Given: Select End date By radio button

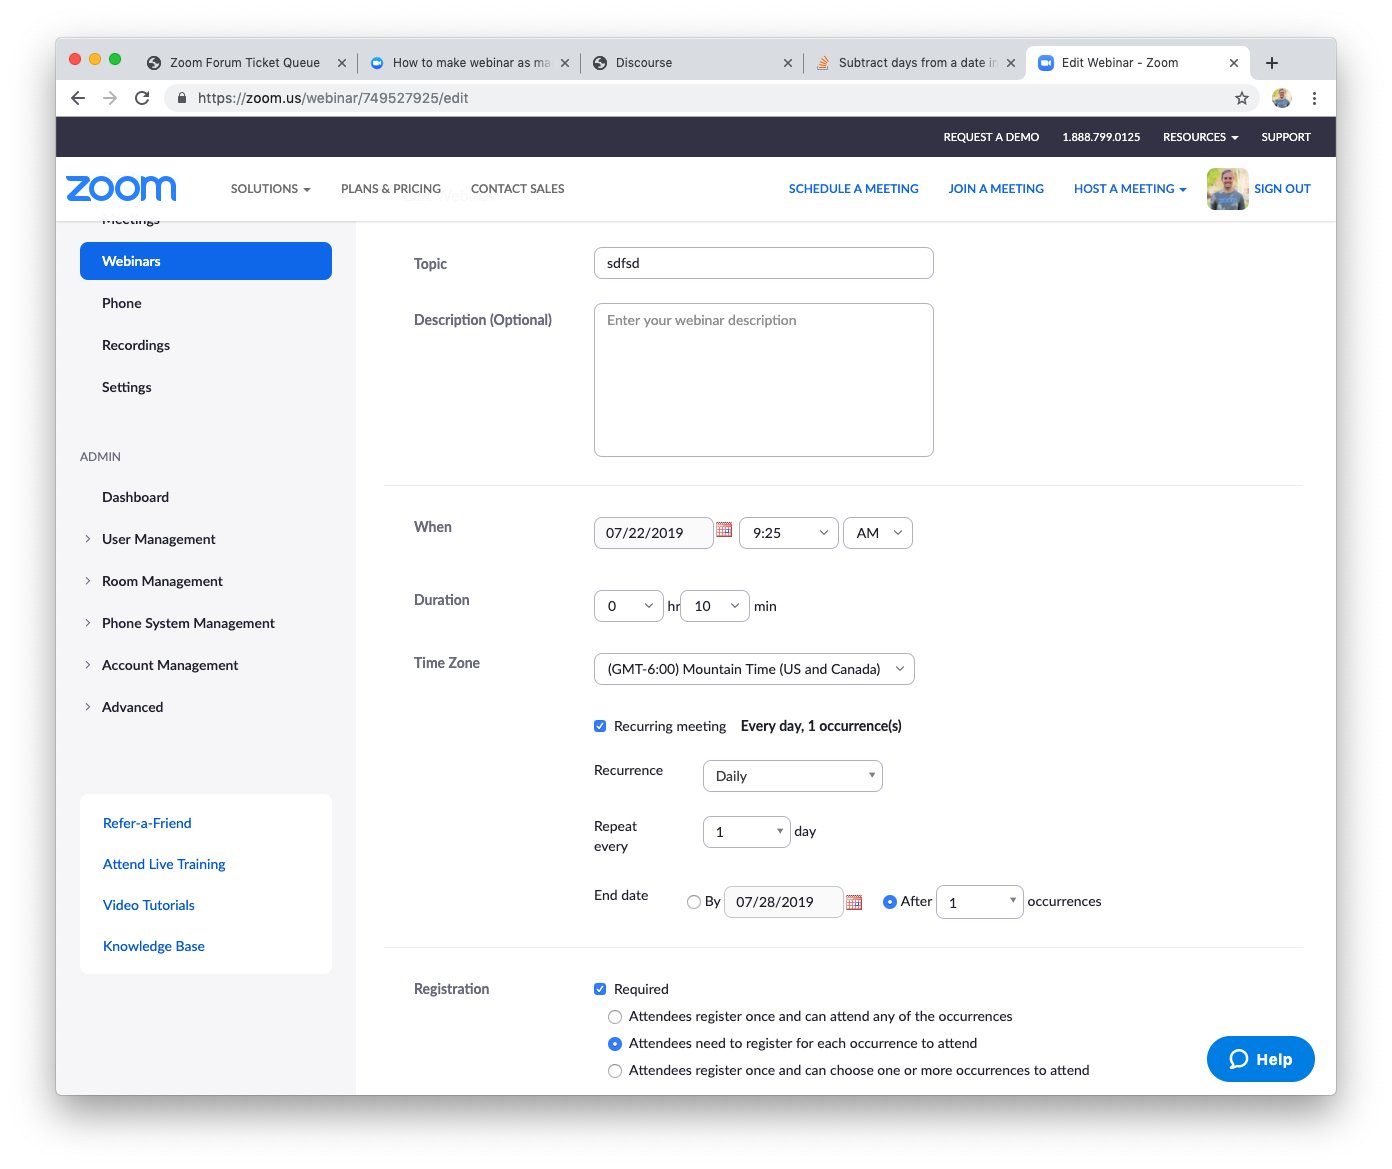Looking at the screenshot, I should pyautogui.click(x=694, y=902).
